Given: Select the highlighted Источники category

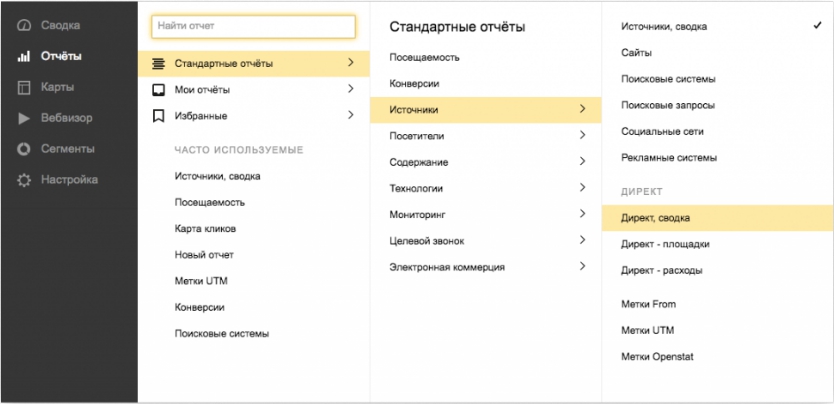Looking at the screenshot, I should (x=486, y=110).
